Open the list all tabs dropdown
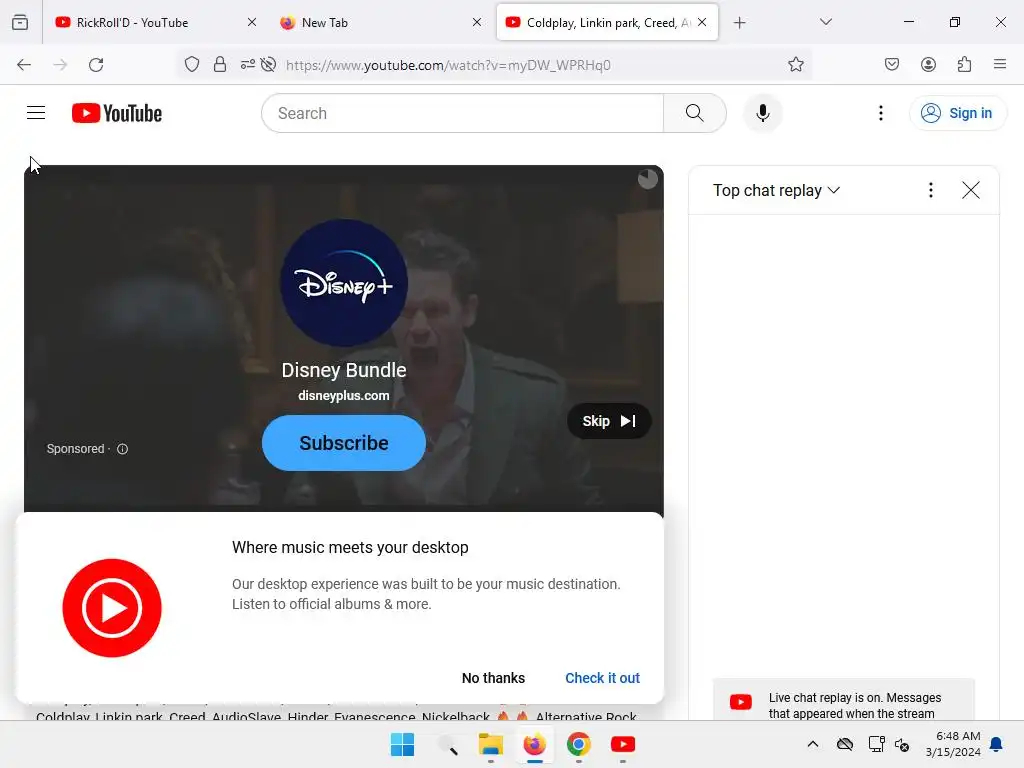 [x=825, y=22]
